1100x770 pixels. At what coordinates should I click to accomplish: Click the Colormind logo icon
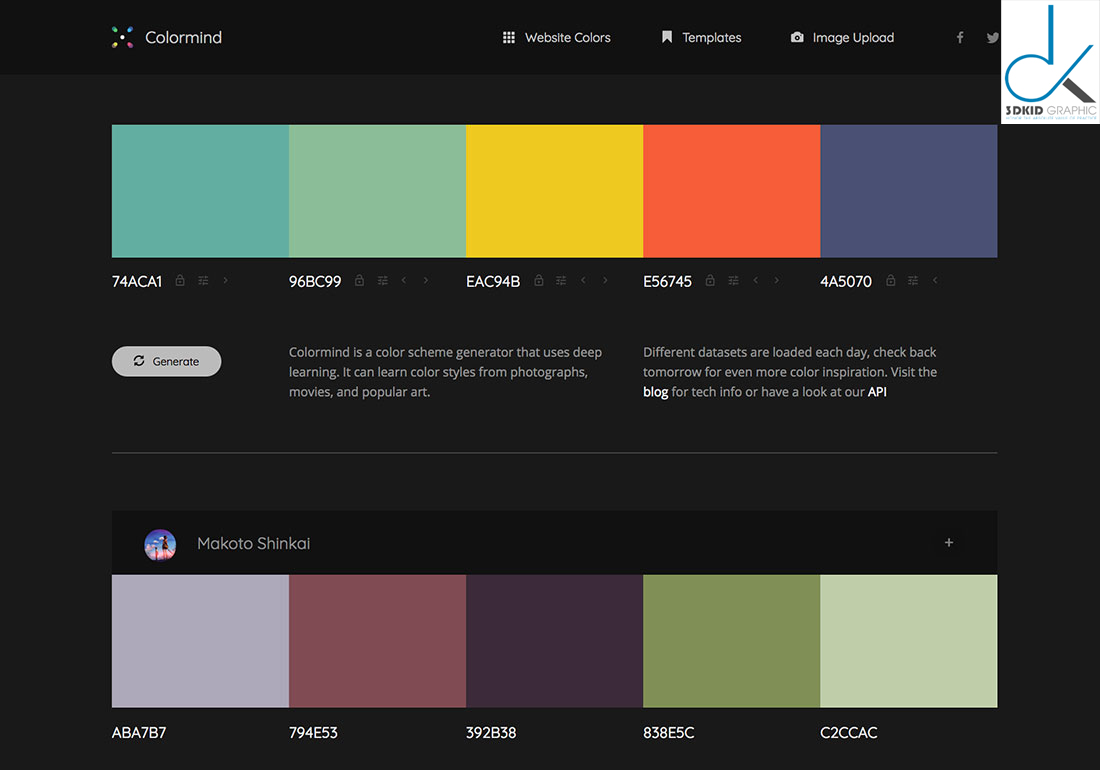(x=122, y=38)
